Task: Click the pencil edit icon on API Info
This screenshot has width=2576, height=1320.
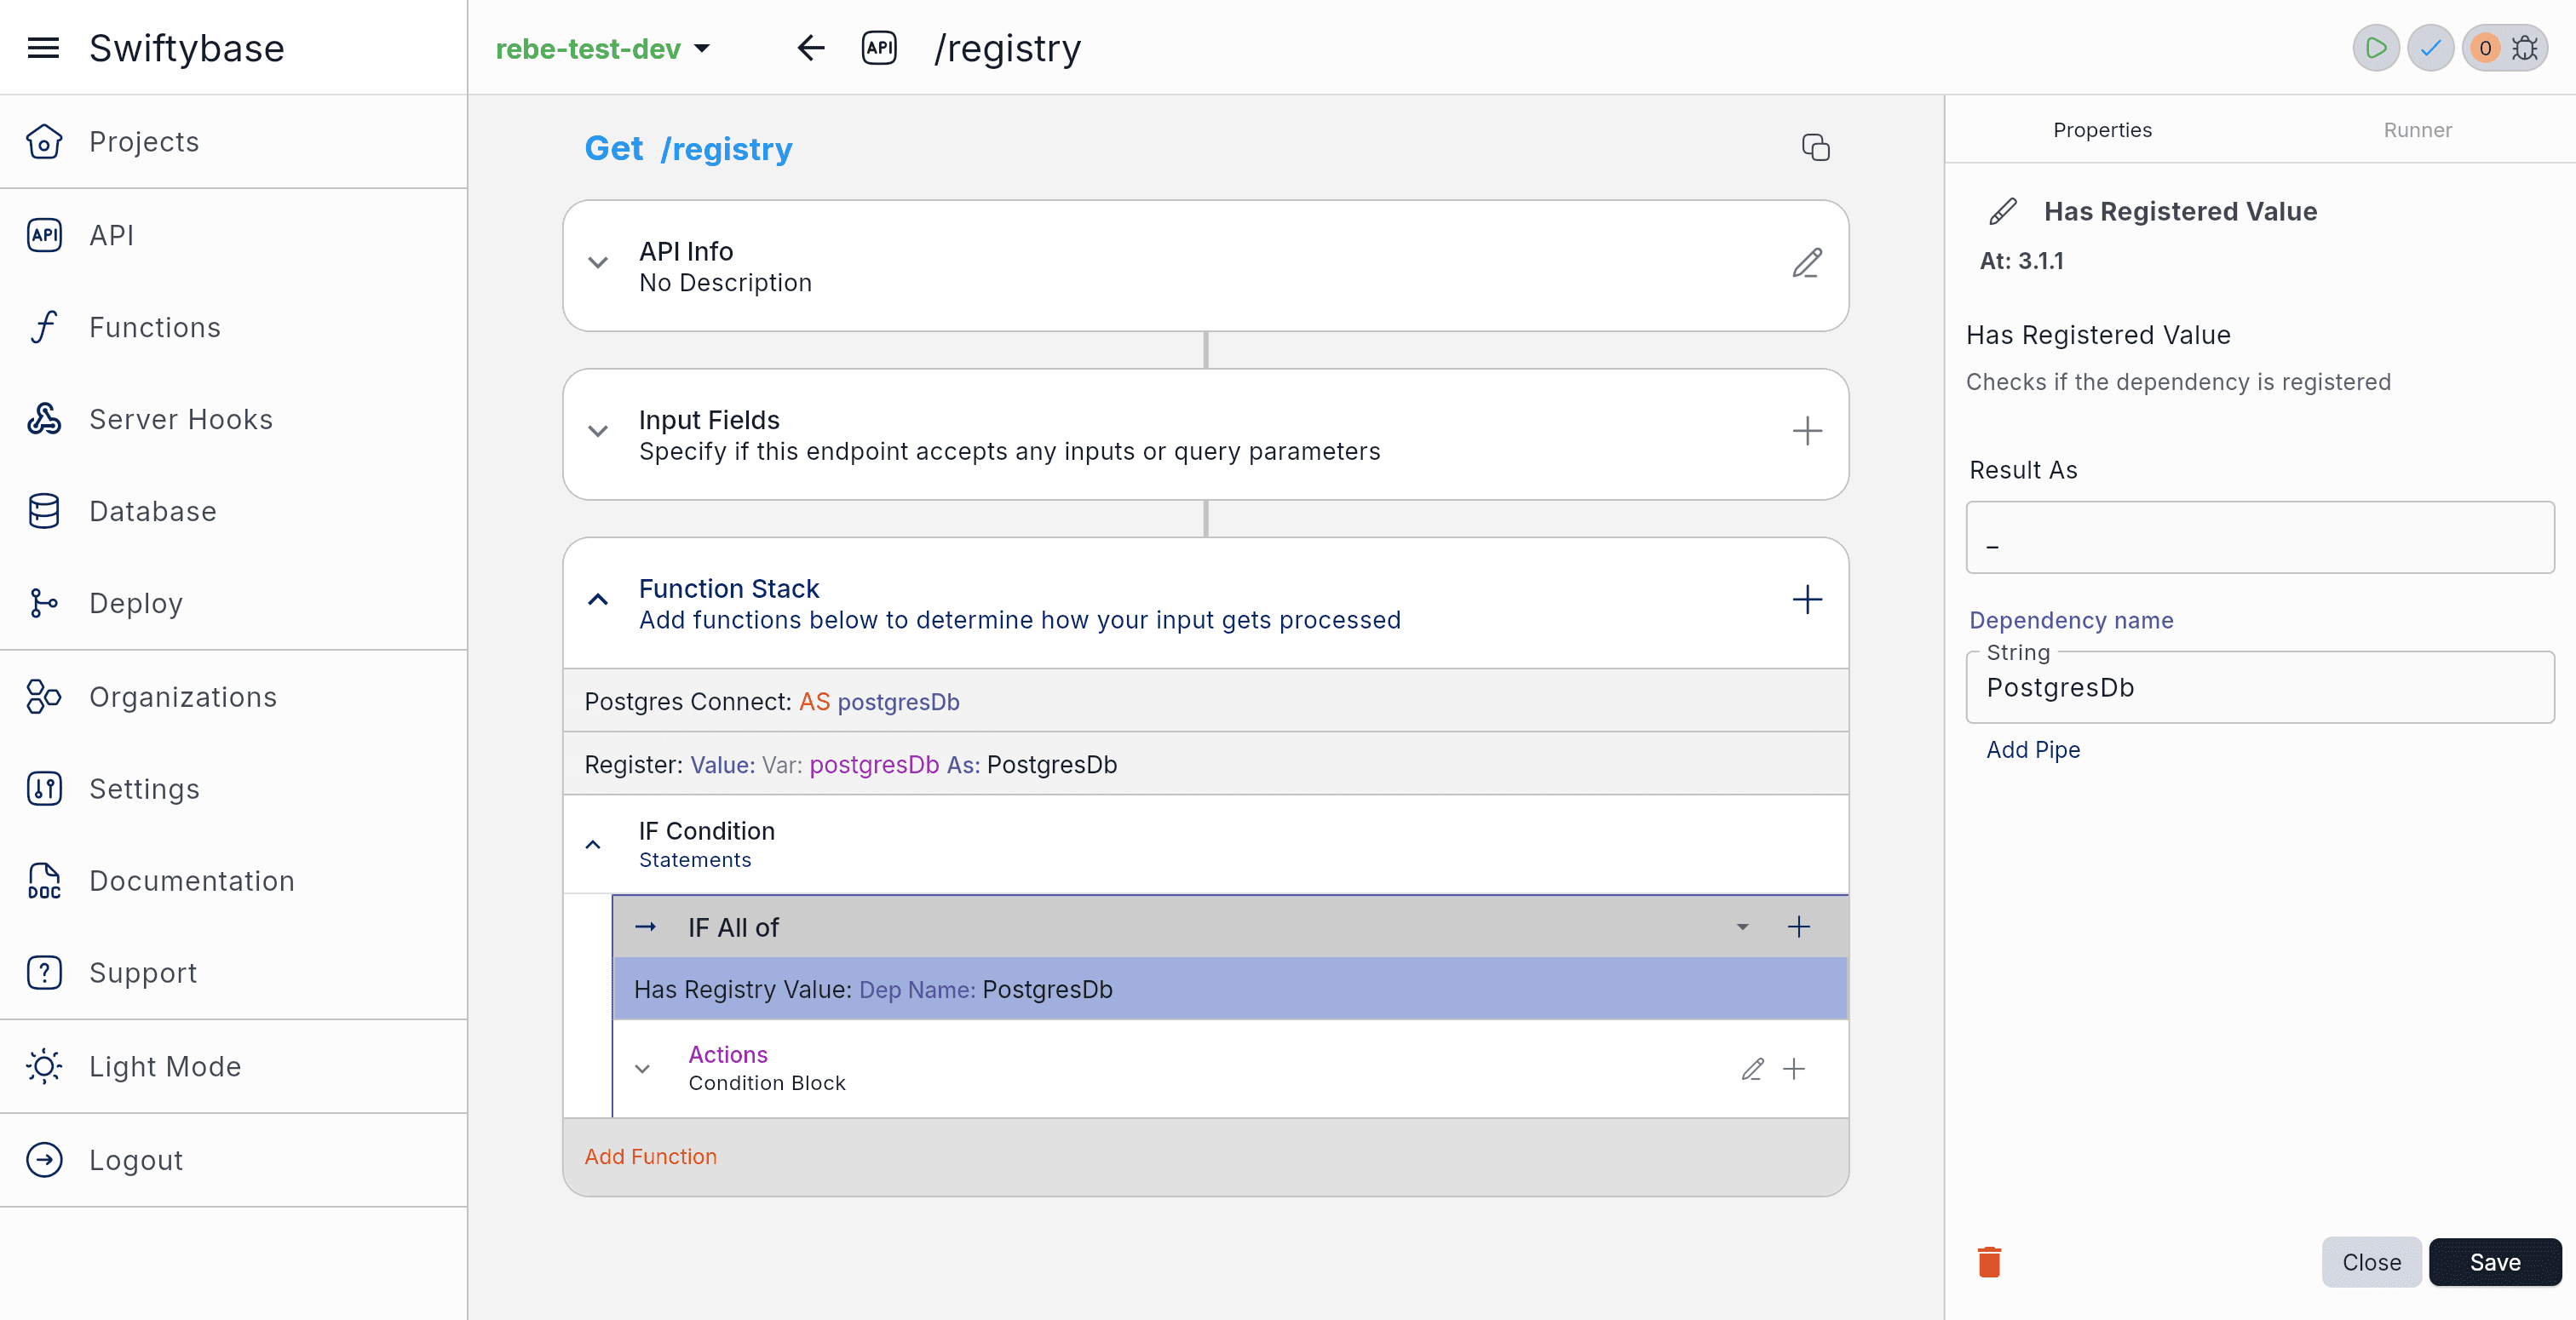Action: [x=1806, y=264]
